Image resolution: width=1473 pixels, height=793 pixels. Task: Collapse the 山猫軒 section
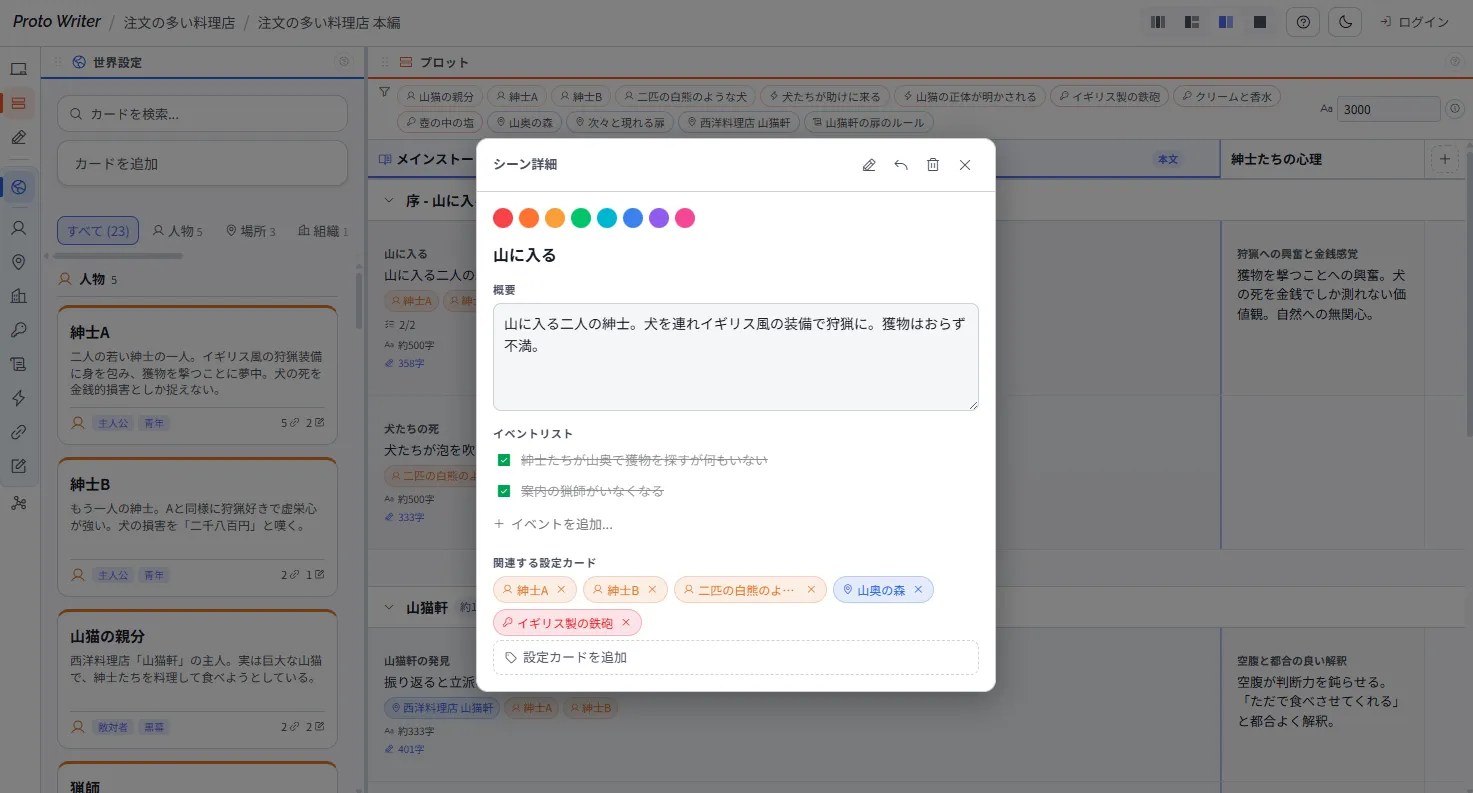[389, 606]
